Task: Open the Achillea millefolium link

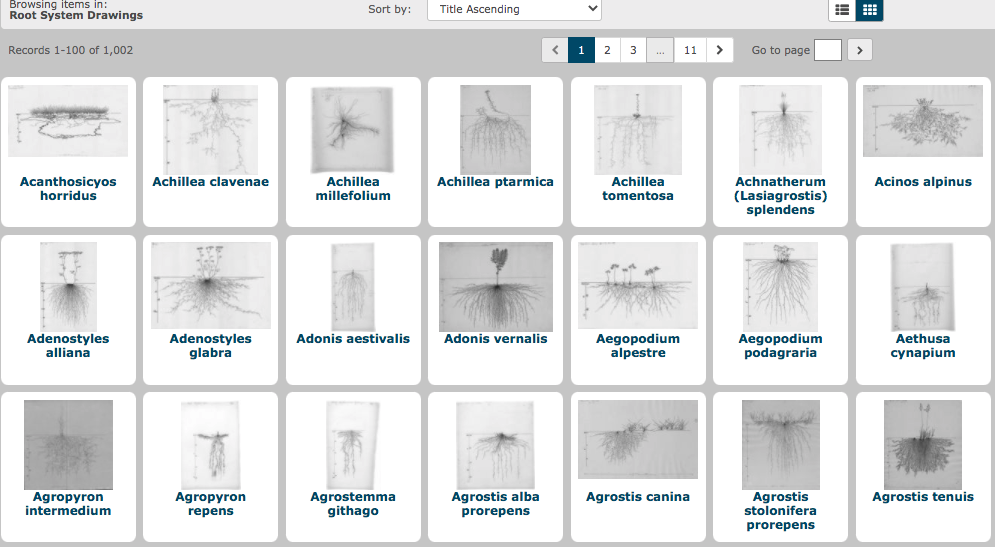Action: click(x=353, y=189)
